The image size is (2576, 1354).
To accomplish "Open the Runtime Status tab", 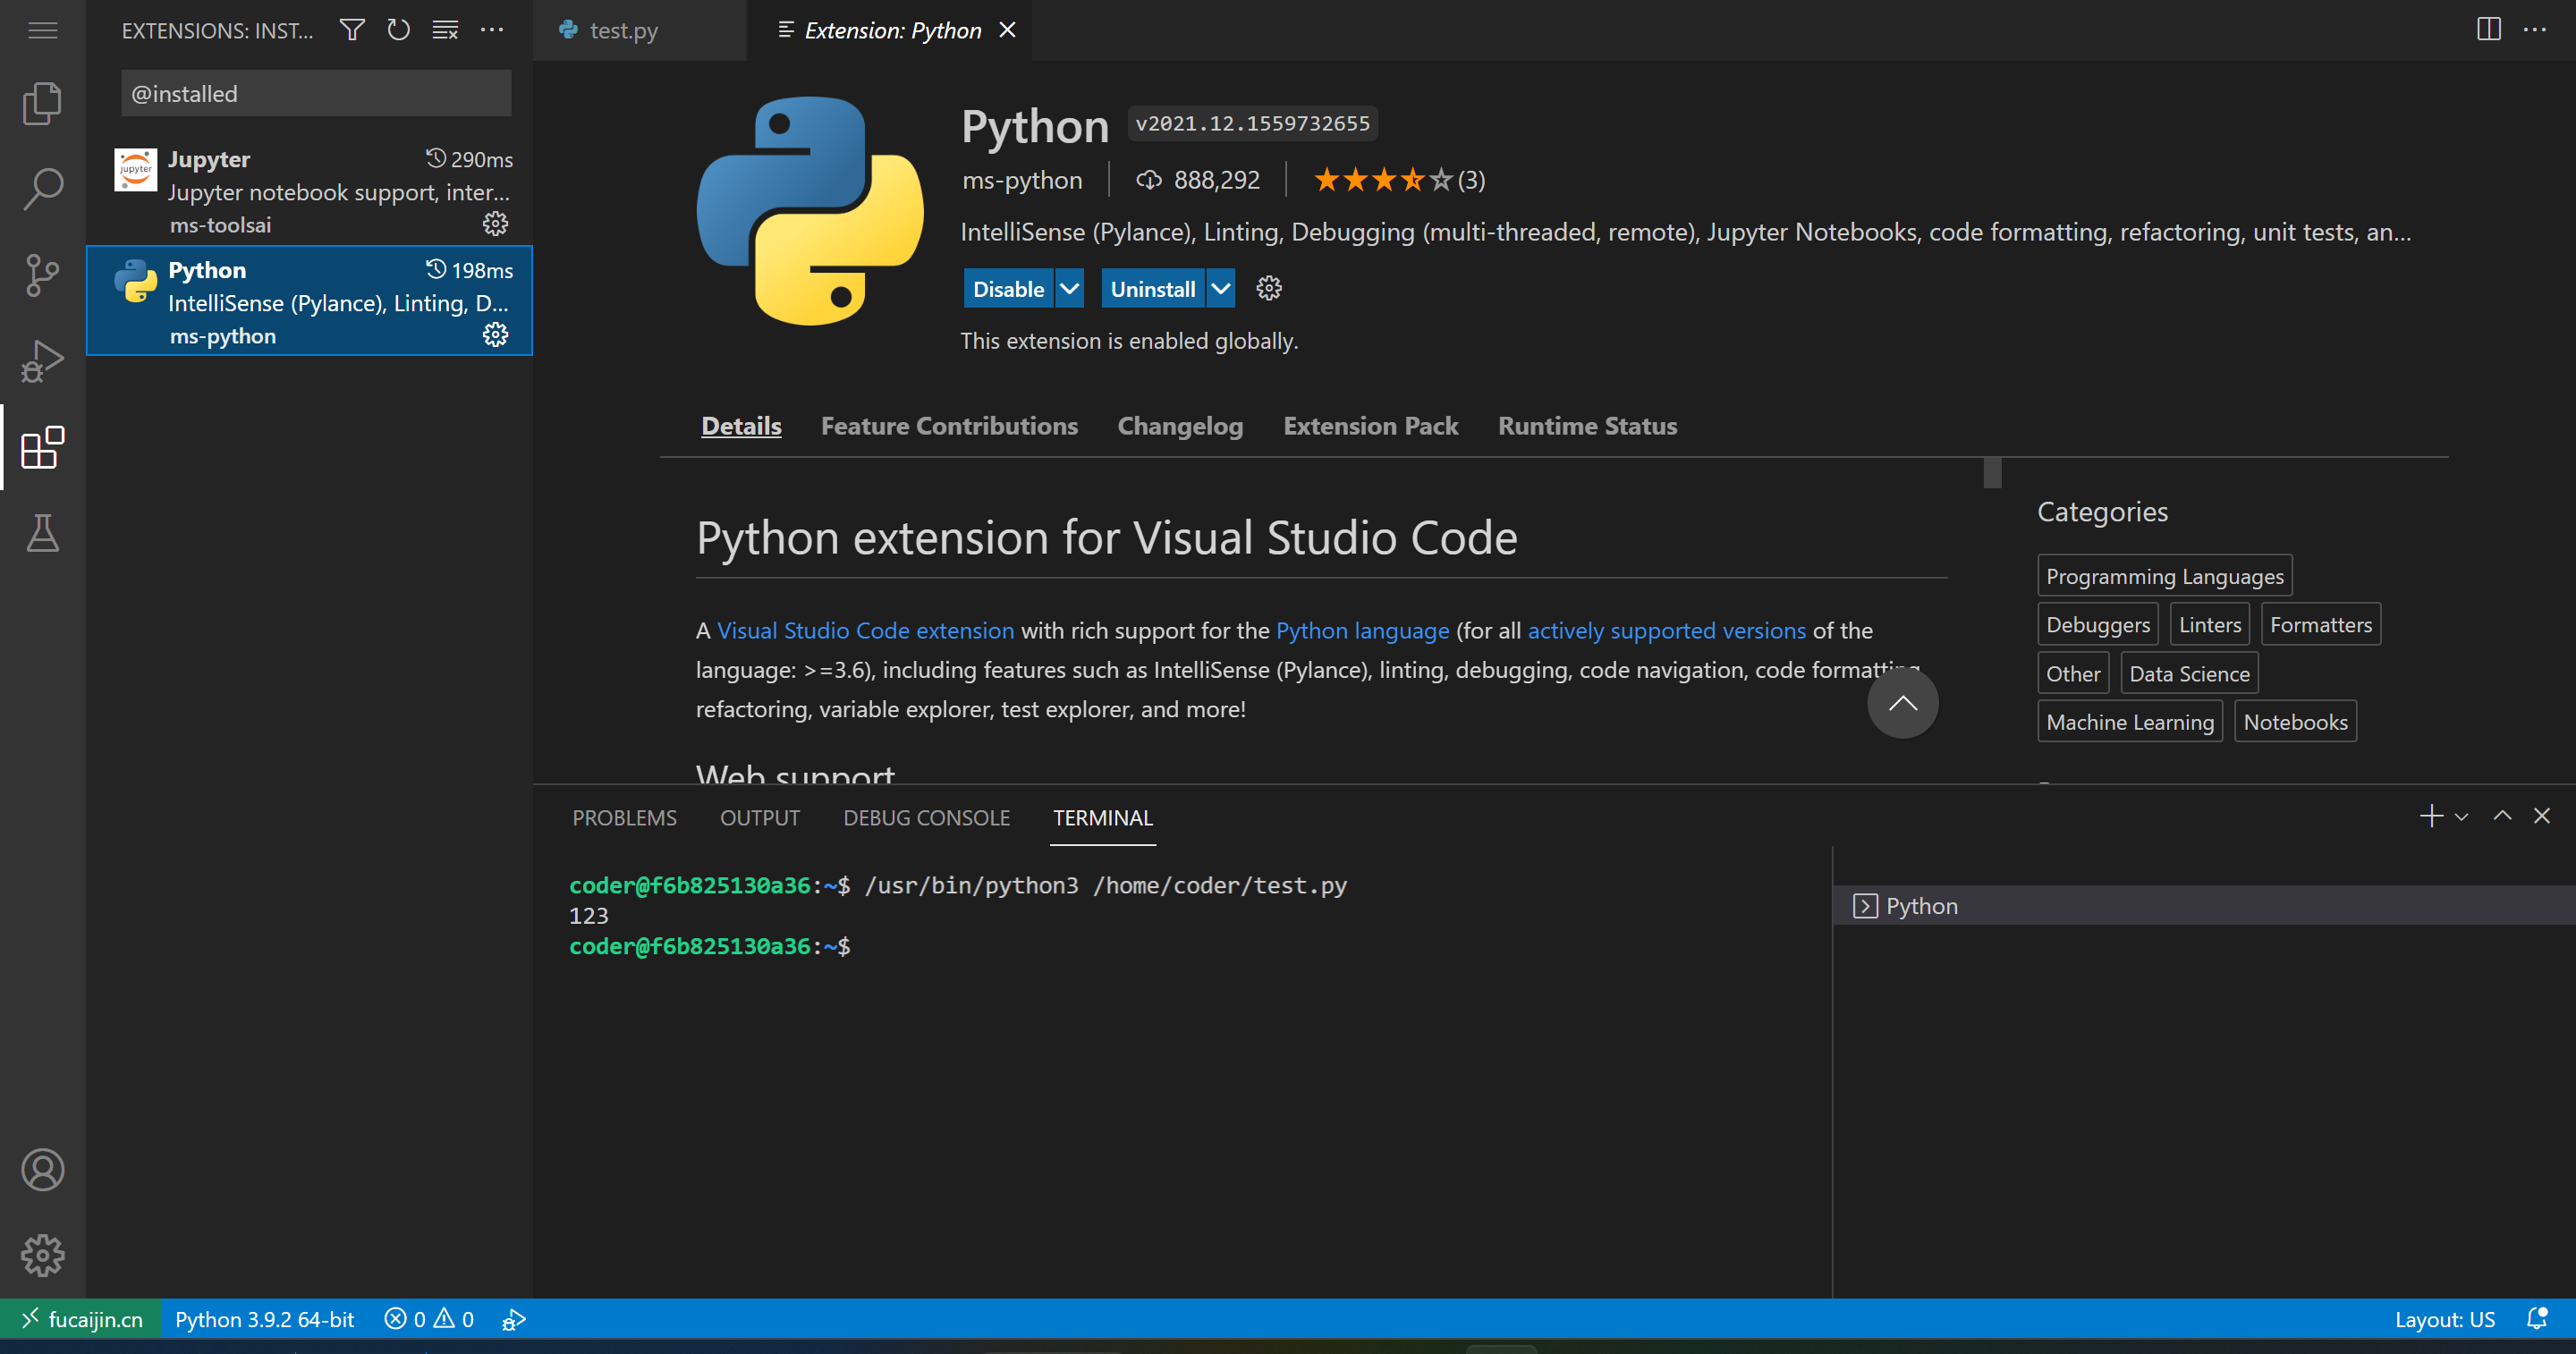I will tap(1587, 426).
